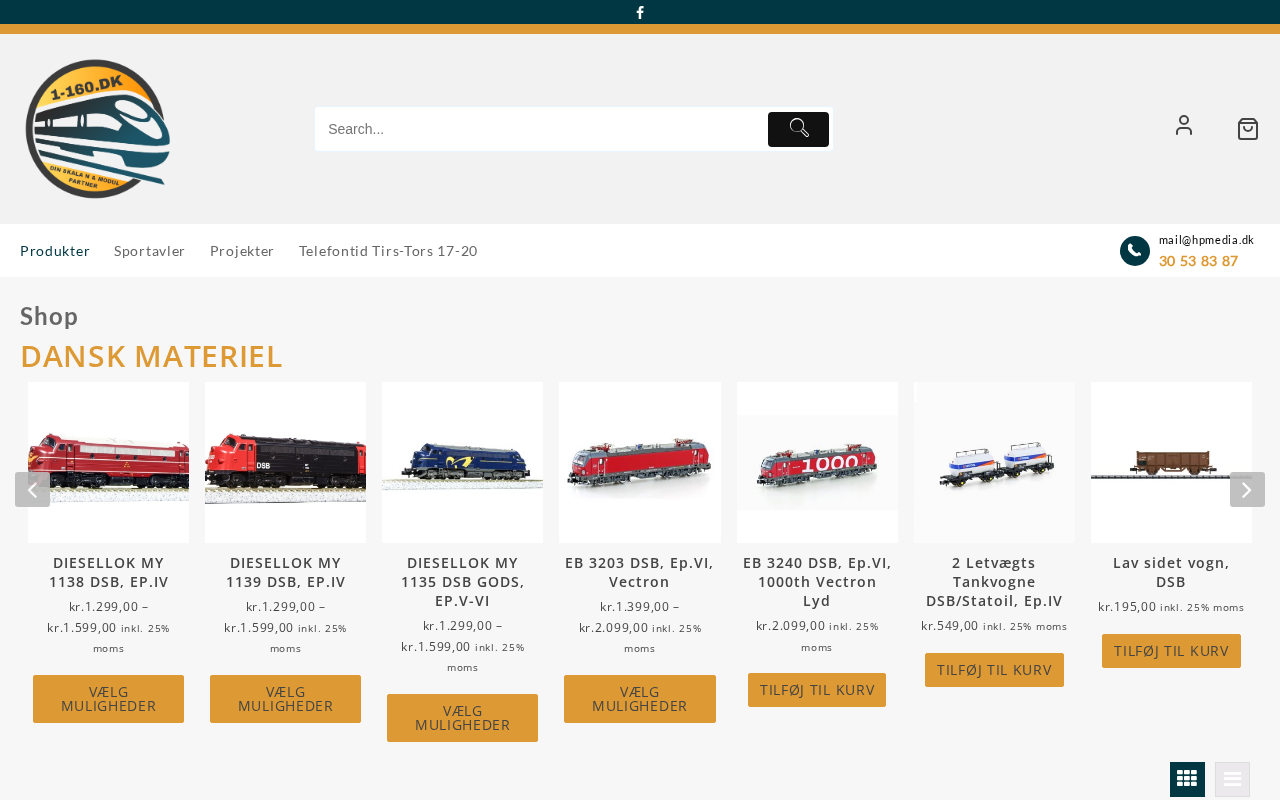Viewport: 1280px width, 800px height.
Task: Open the Statoil tank wagons image
Action: pos(994,463)
